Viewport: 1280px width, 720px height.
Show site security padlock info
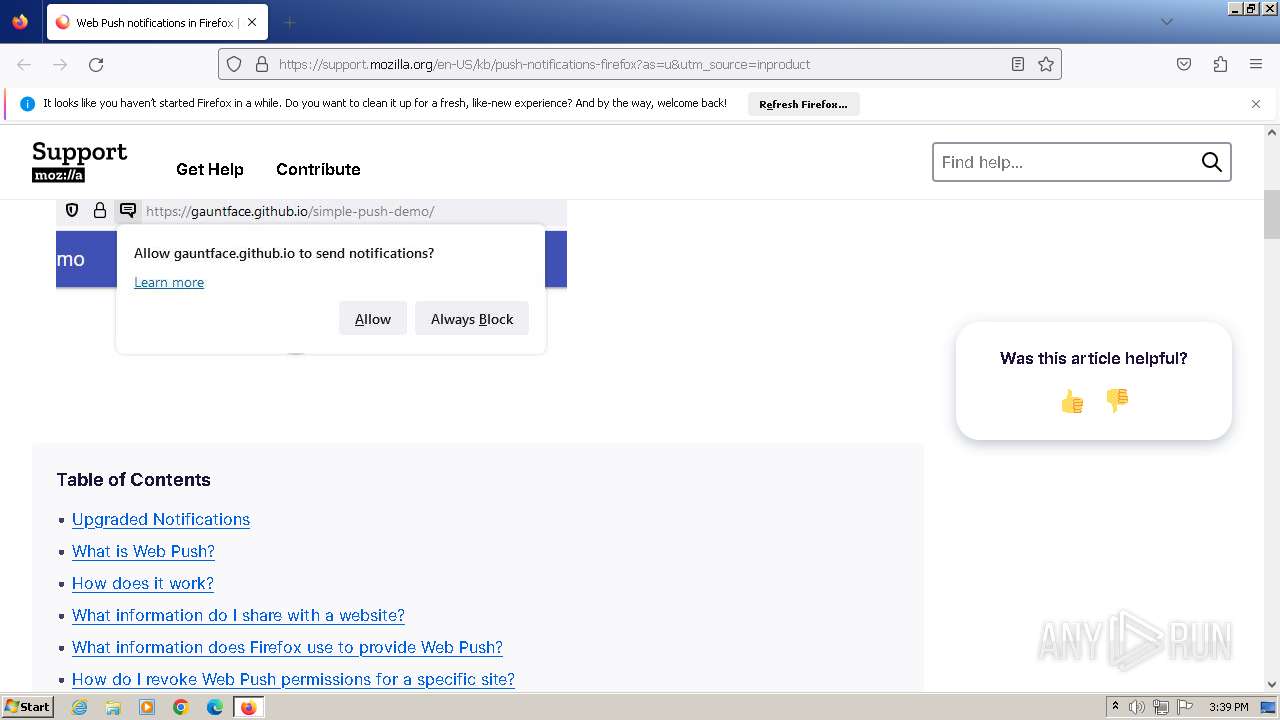pyautogui.click(x=262, y=64)
